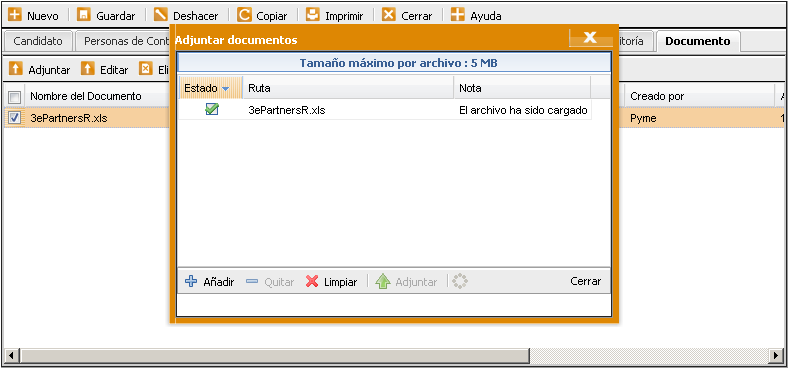Uncheck the 3ePartnersR.xls row checkbox
789x369 pixels.
point(15,118)
